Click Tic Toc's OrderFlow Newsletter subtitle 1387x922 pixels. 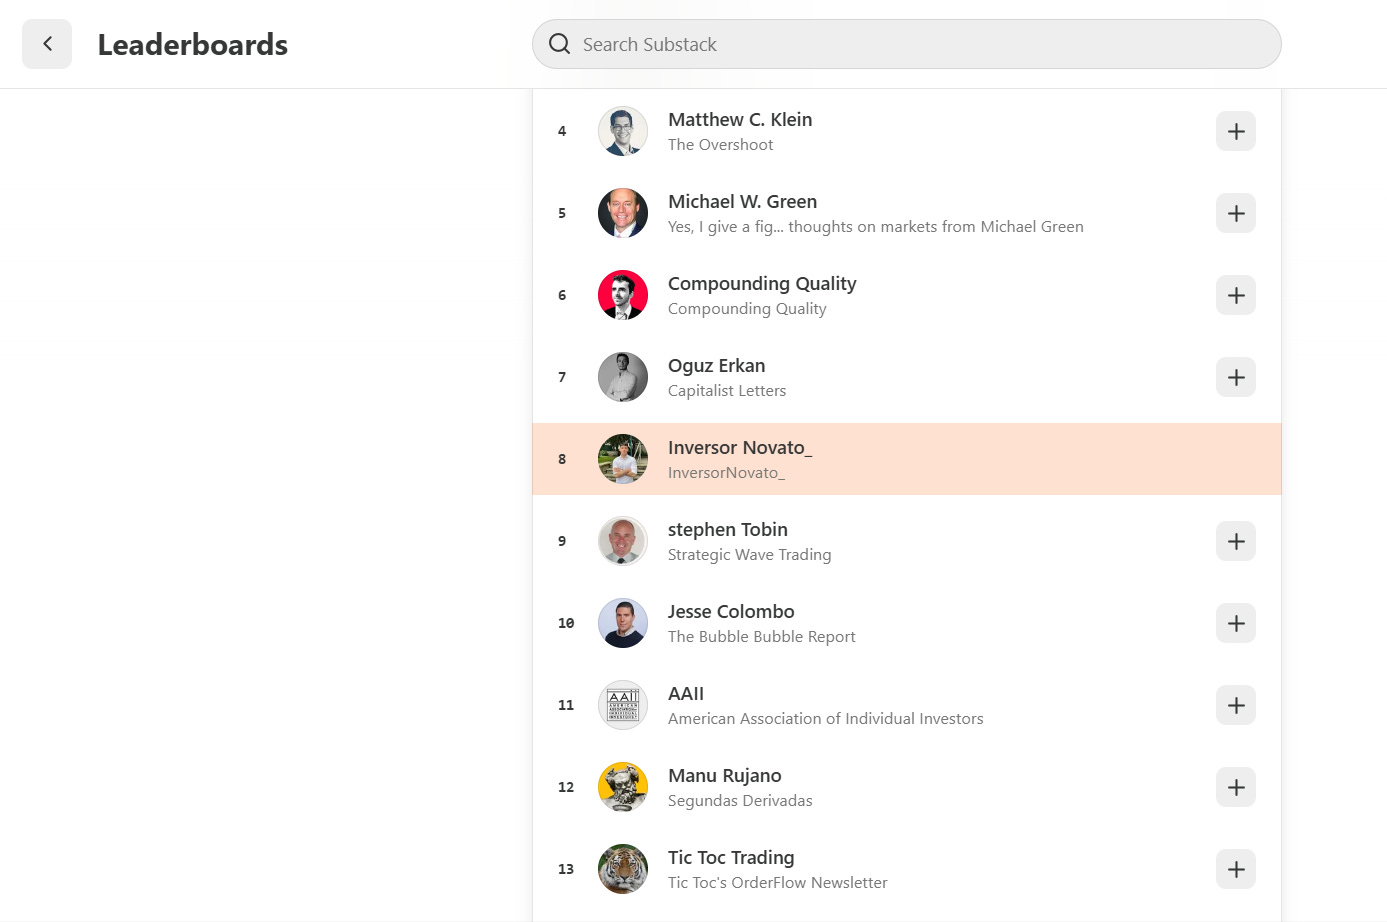pos(778,883)
